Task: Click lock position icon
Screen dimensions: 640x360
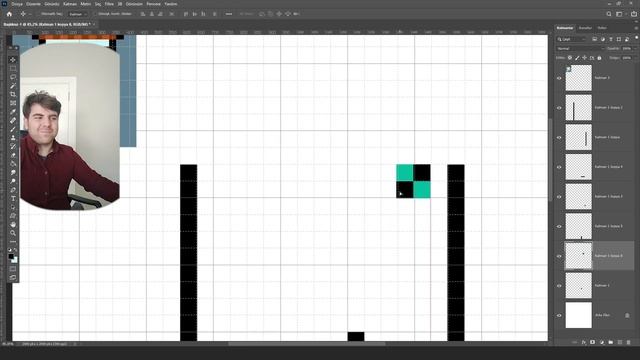Action: [x=584, y=58]
